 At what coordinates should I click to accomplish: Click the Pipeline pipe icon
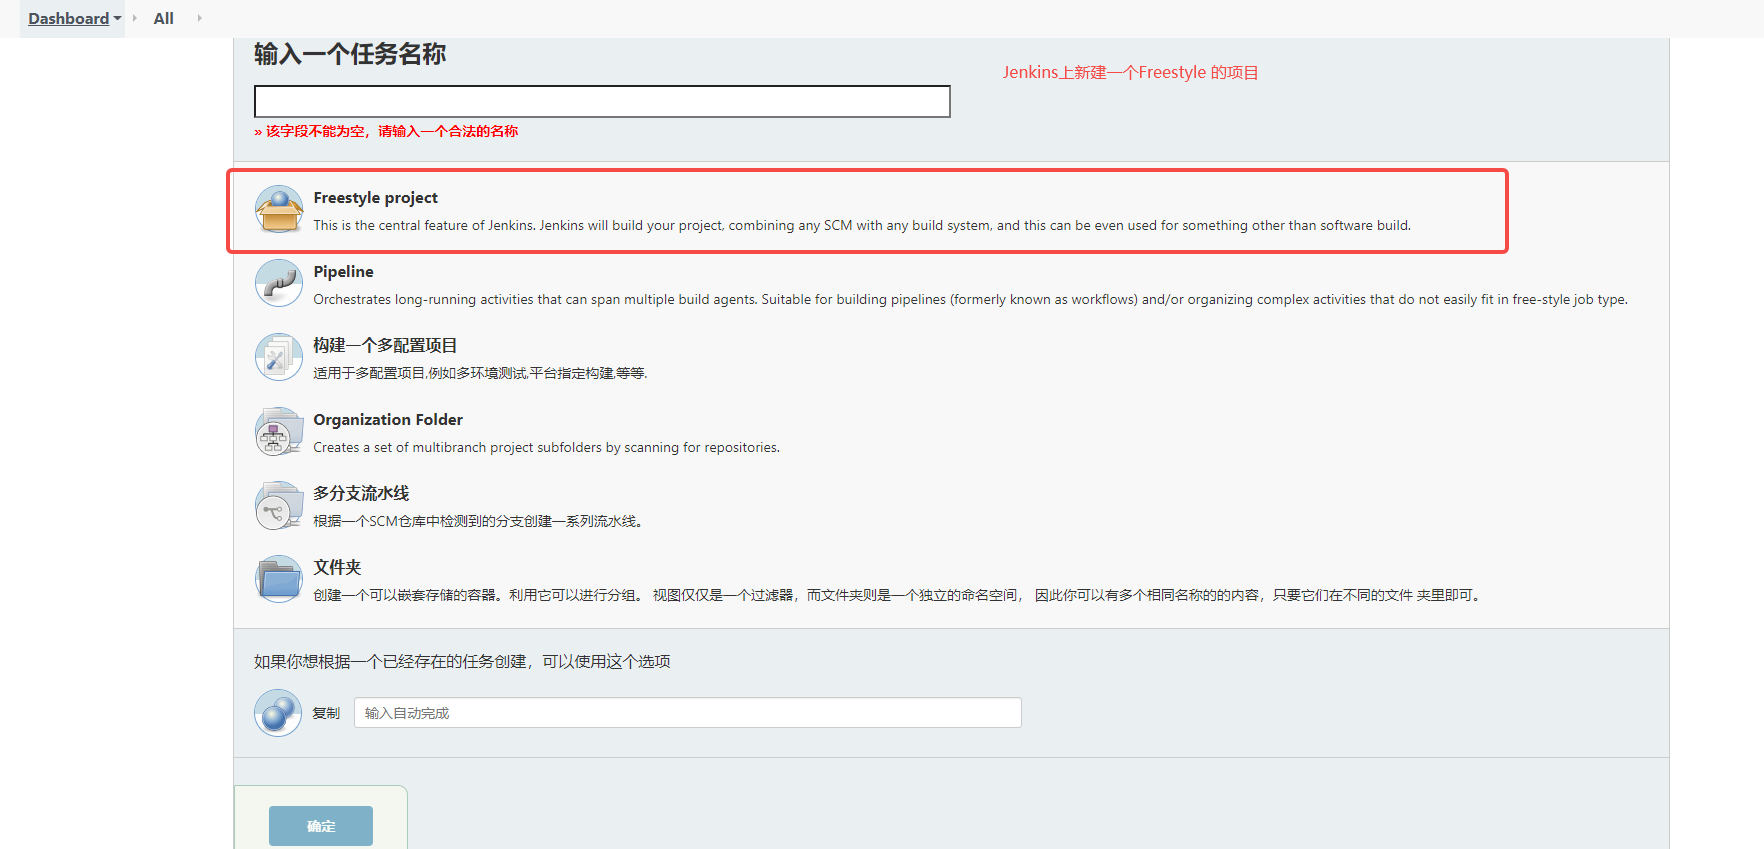click(x=279, y=283)
